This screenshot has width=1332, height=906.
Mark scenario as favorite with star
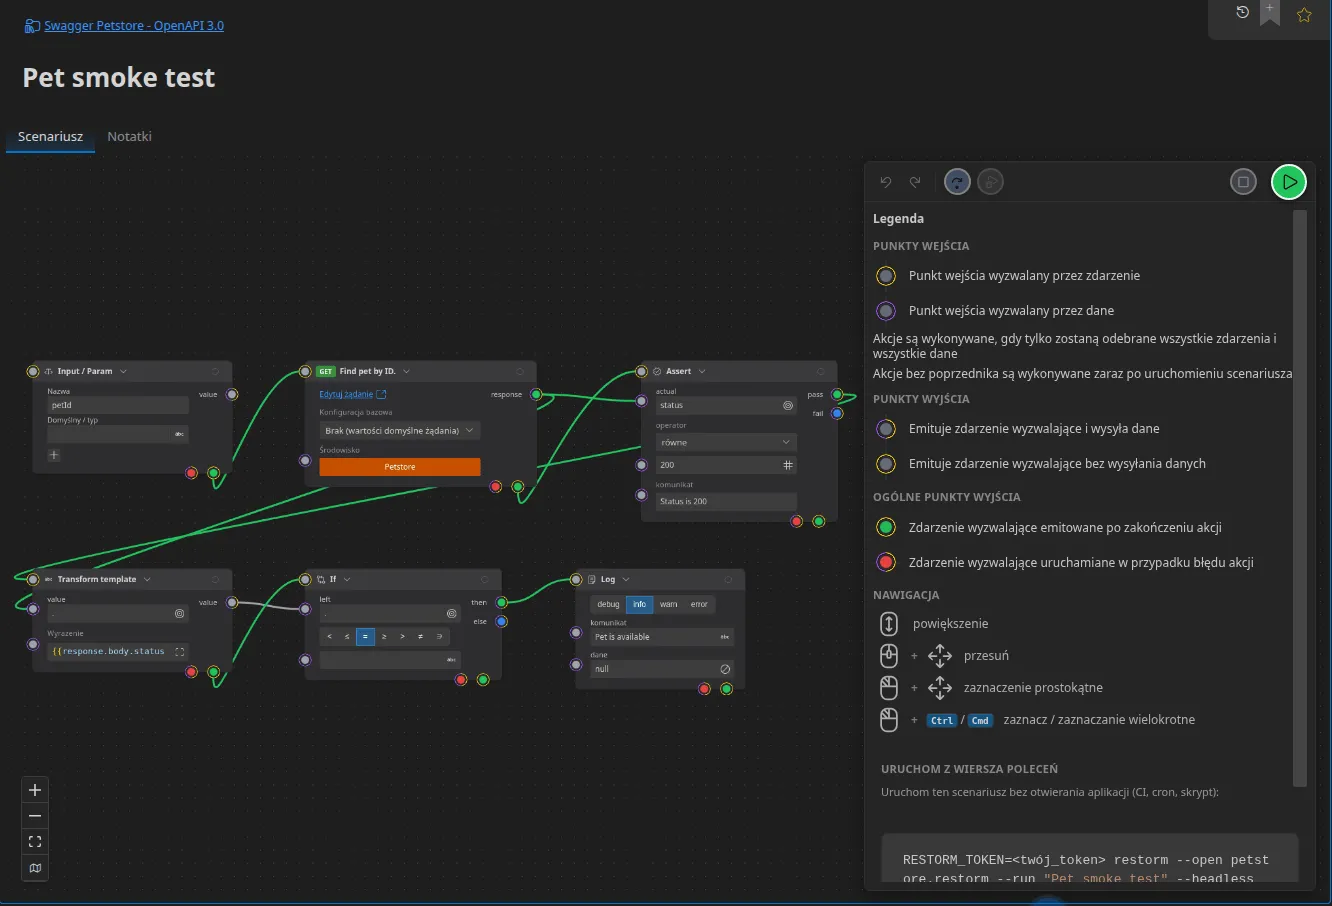[1304, 15]
